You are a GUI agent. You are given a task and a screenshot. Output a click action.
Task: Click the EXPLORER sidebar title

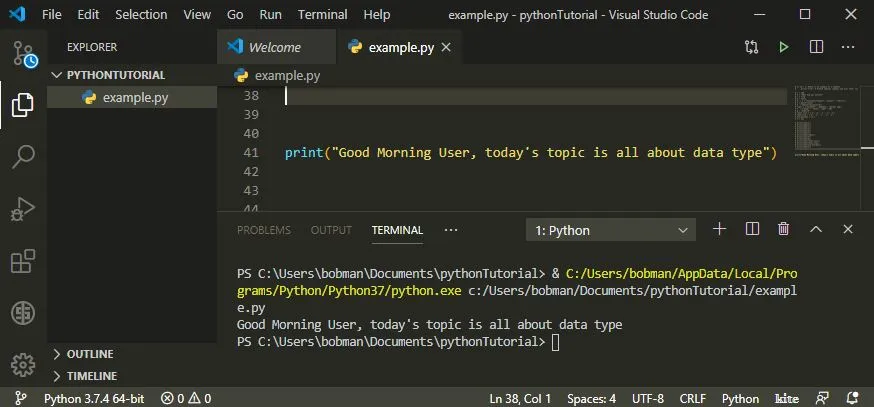click(x=92, y=47)
